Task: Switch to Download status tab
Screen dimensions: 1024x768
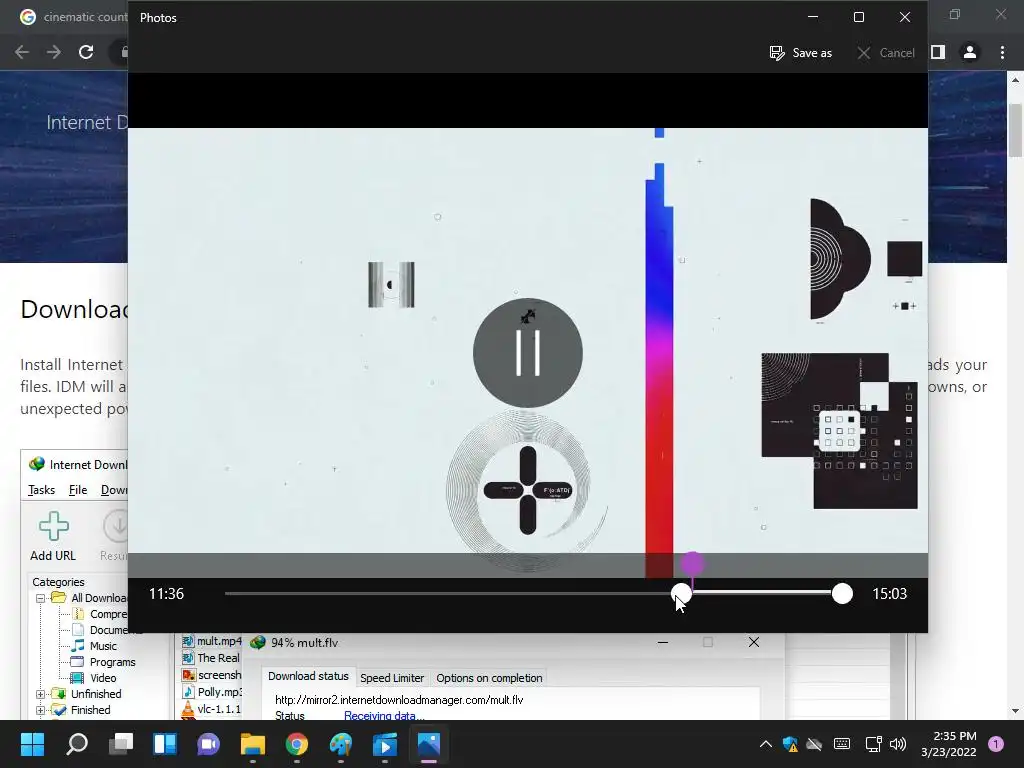Action: (308, 677)
